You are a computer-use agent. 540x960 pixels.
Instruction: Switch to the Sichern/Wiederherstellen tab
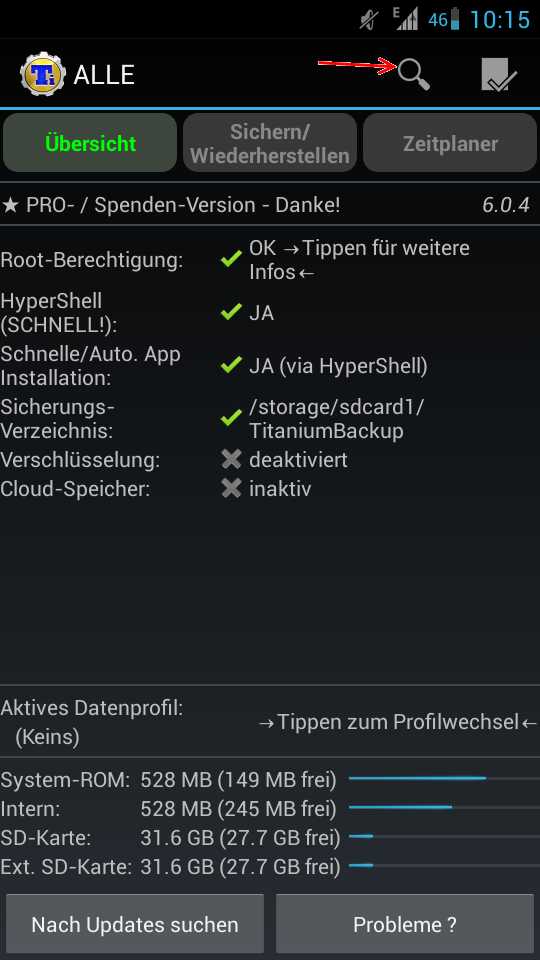(270, 143)
